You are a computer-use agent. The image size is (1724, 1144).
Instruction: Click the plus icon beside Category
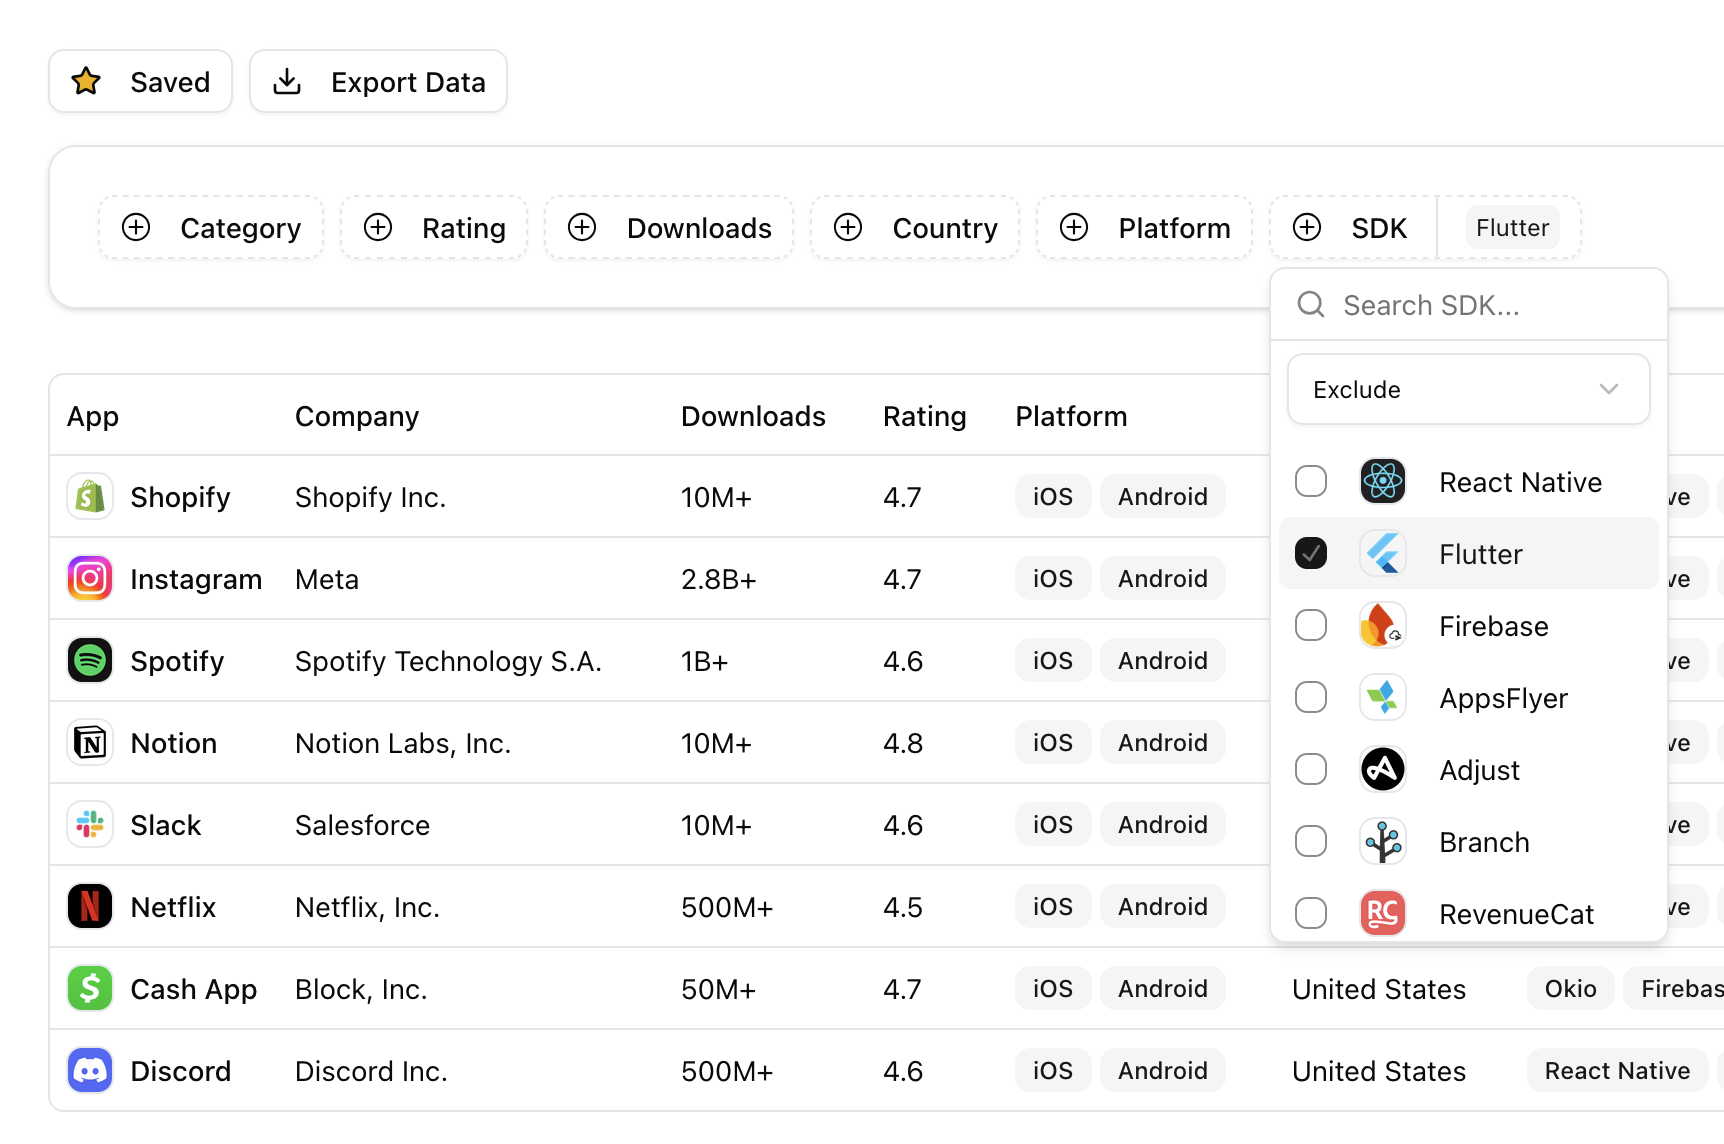click(x=136, y=227)
